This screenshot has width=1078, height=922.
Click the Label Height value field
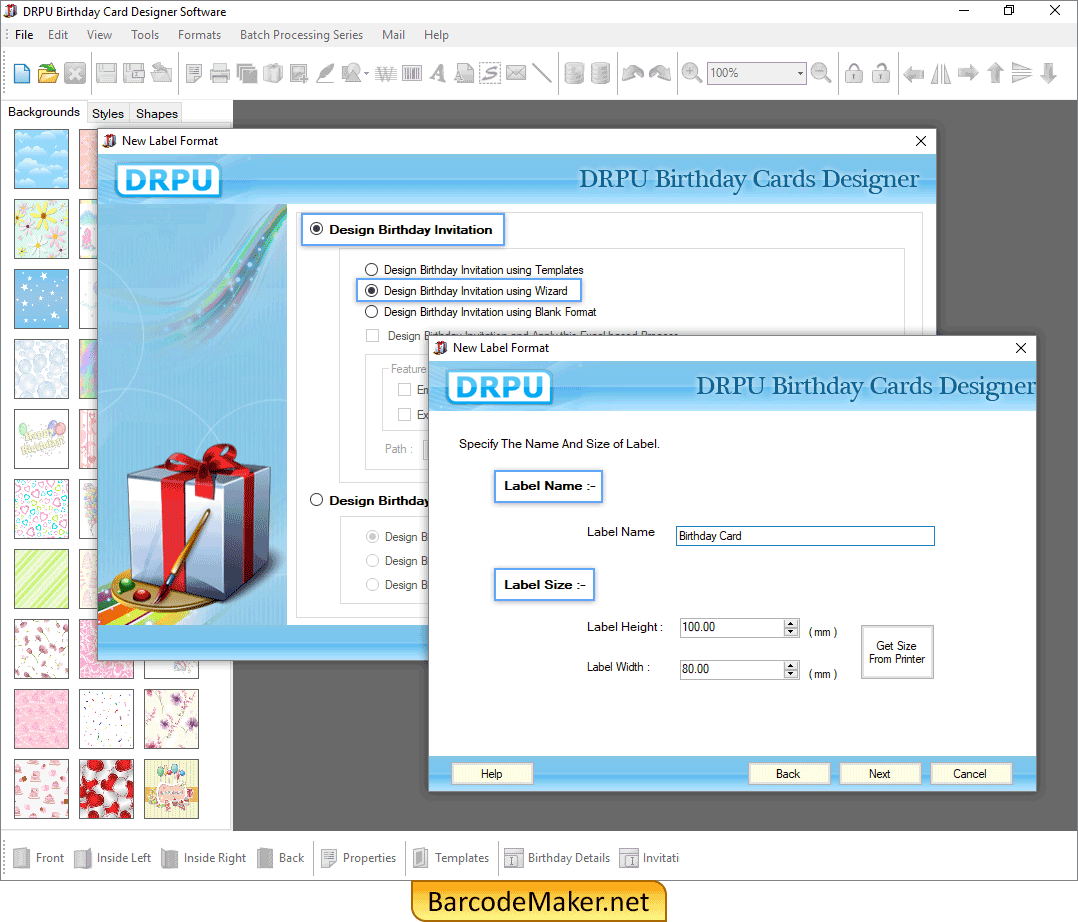(x=732, y=627)
